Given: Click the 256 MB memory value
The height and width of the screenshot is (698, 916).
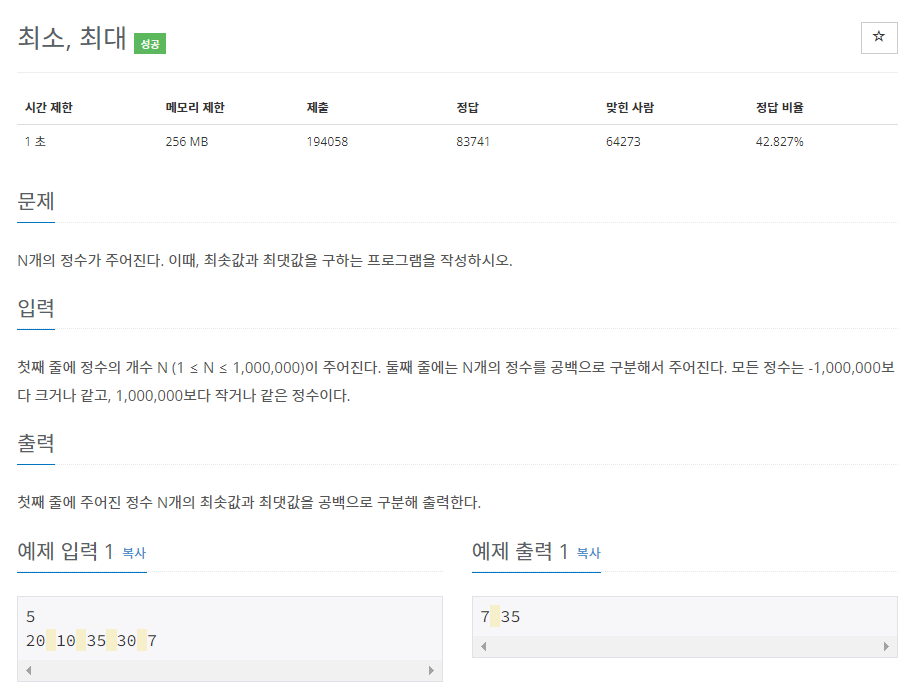Looking at the screenshot, I should pos(187,141).
